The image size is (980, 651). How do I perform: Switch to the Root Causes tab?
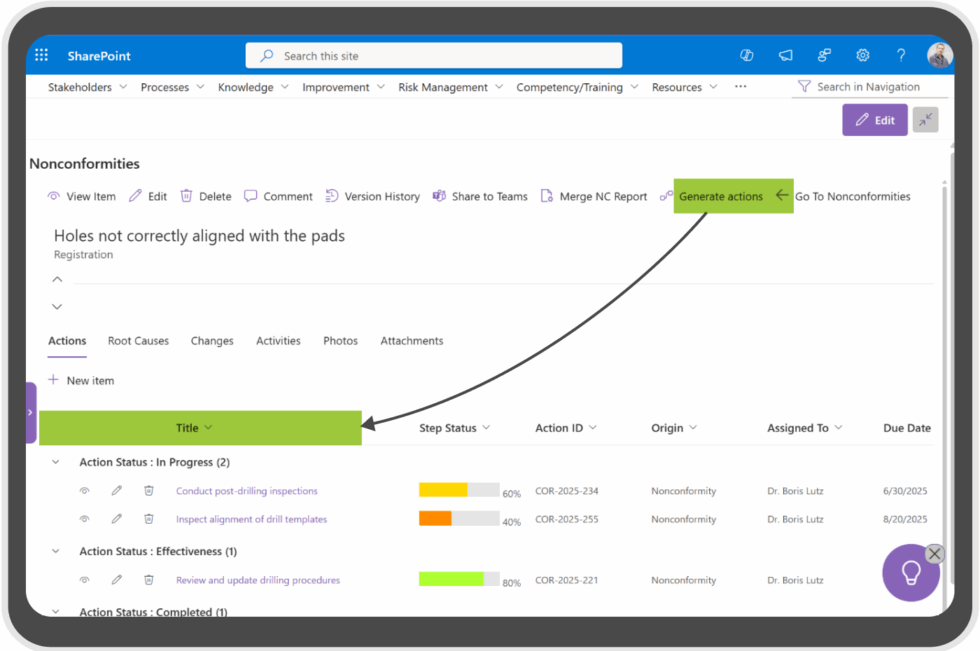138,341
